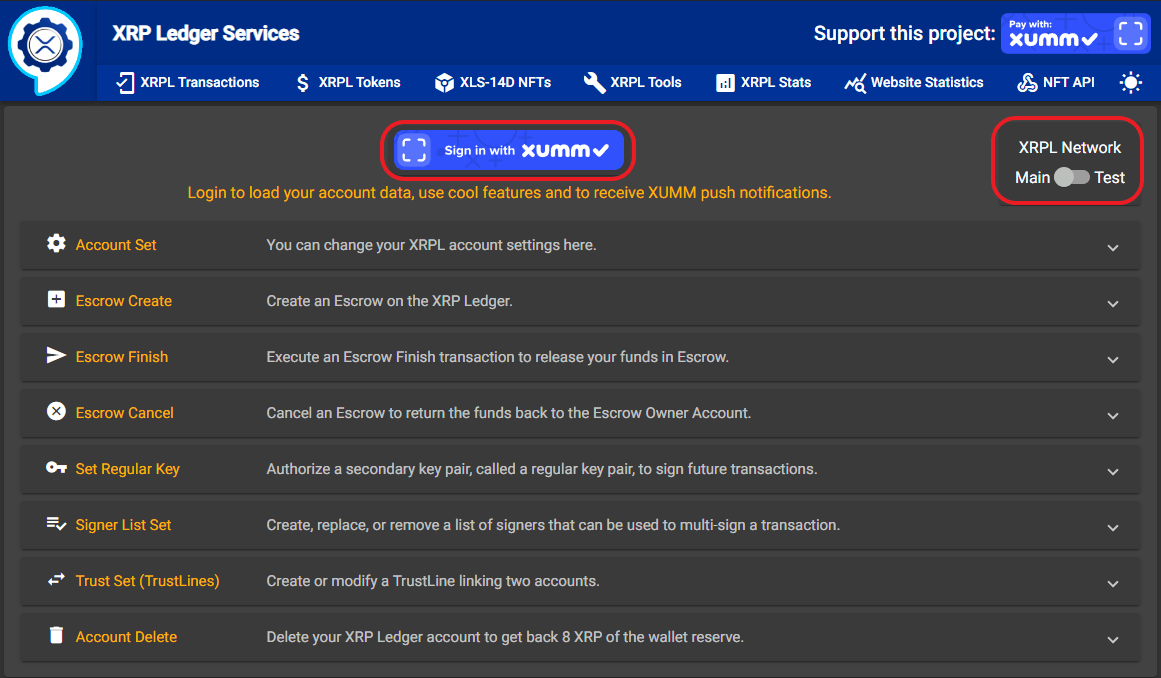Click the Pay with XUMM button
Image resolution: width=1161 pixels, height=678 pixels.
point(1076,33)
